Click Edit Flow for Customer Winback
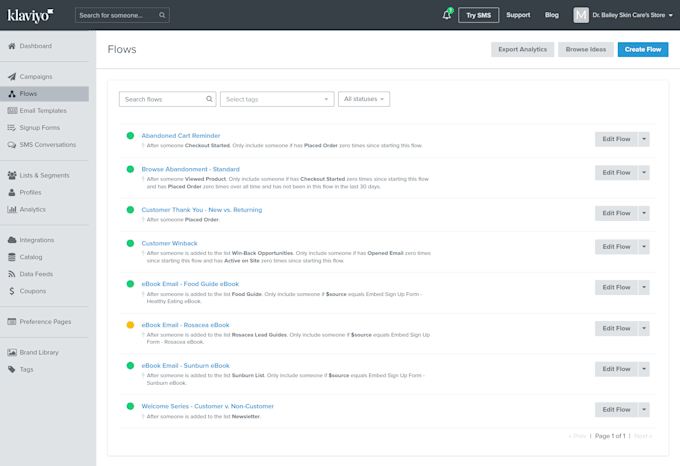 [x=616, y=247]
